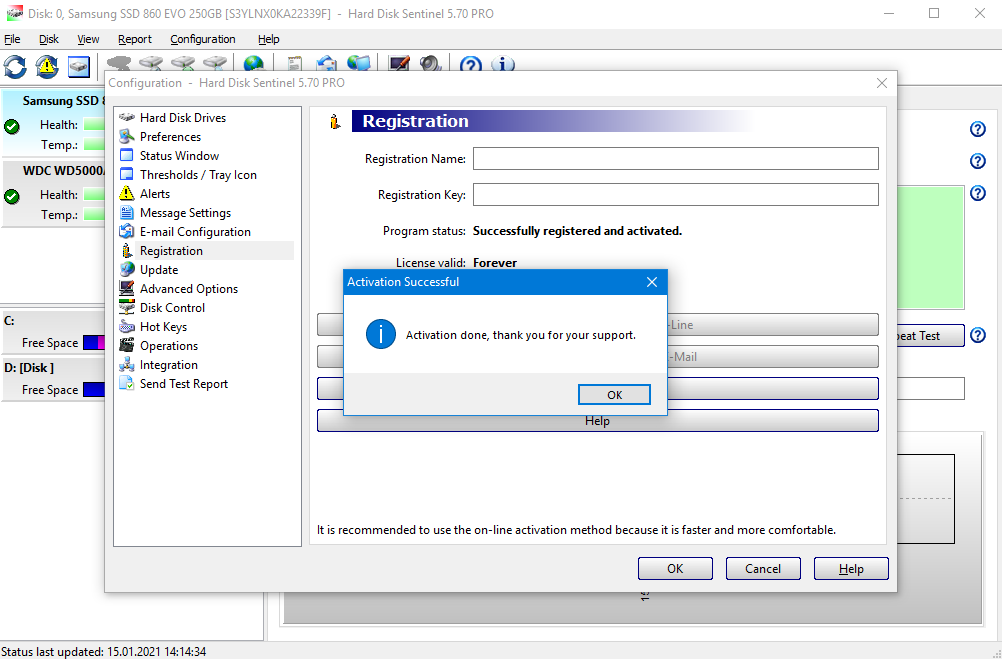Image resolution: width=1002 pixels, height=659 pixels.
Task: Select Disk Control in the settings list
Action: tap(172, 307)
